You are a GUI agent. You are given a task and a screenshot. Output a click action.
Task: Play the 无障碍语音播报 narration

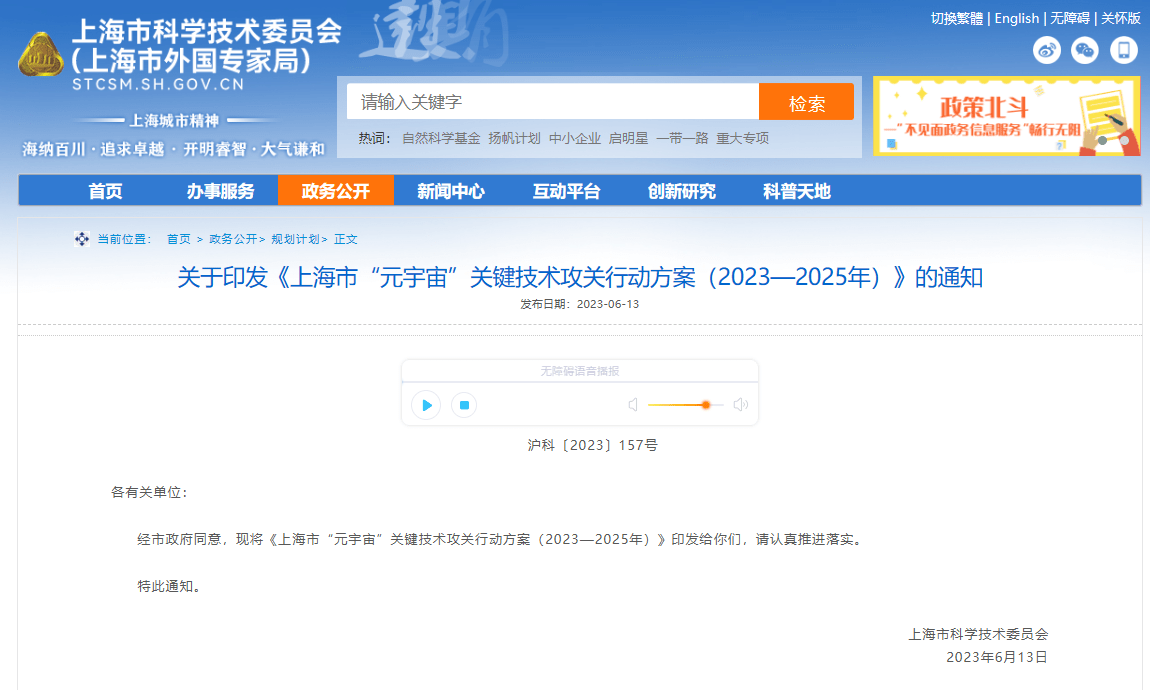click(x=425, y=405)
